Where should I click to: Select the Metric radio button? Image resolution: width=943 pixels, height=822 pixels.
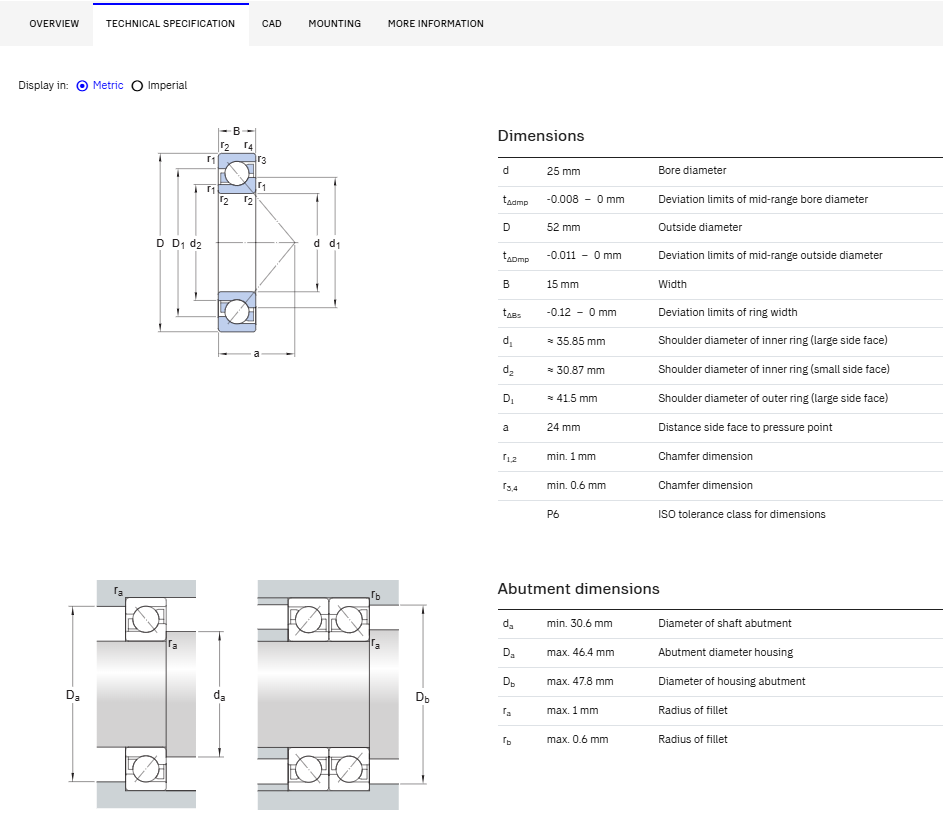click(x=82, y=86)
